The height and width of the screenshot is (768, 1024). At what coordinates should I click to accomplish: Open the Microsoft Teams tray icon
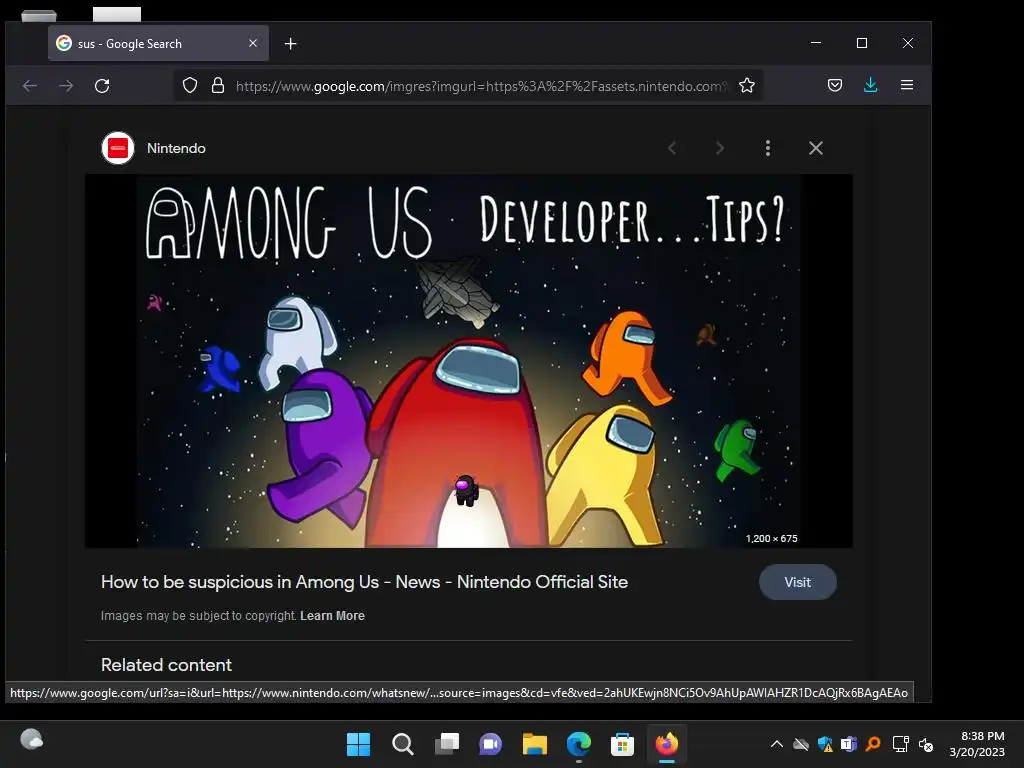click(848, 744)
